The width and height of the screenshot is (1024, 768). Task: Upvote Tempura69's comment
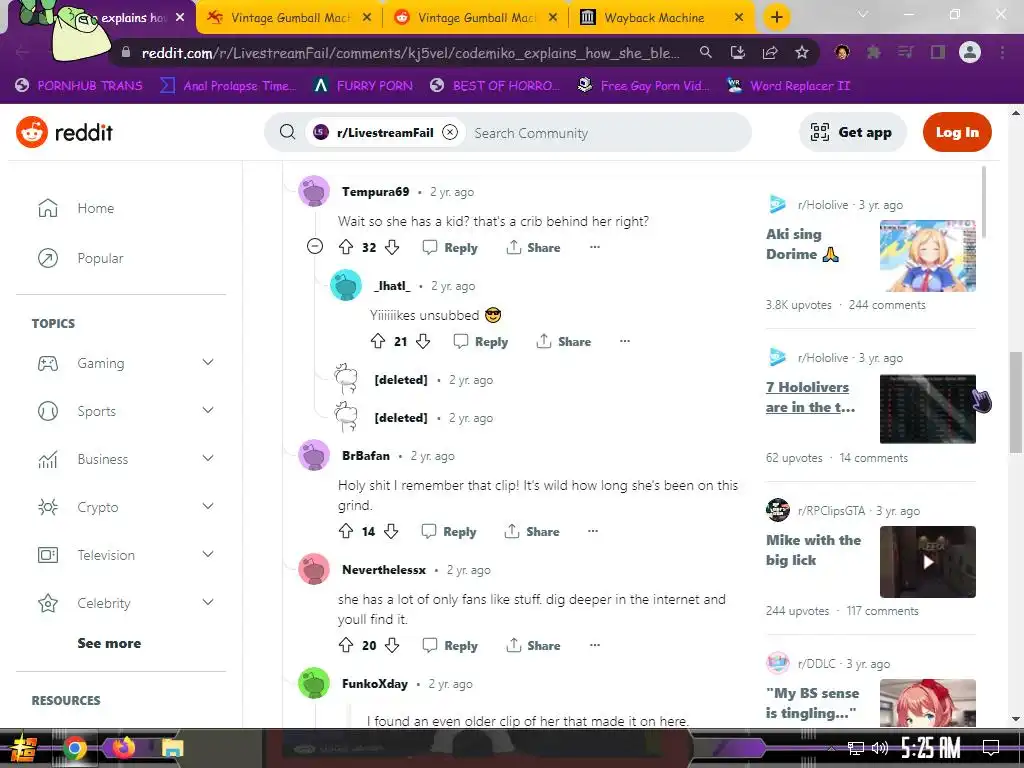point(345,247)
